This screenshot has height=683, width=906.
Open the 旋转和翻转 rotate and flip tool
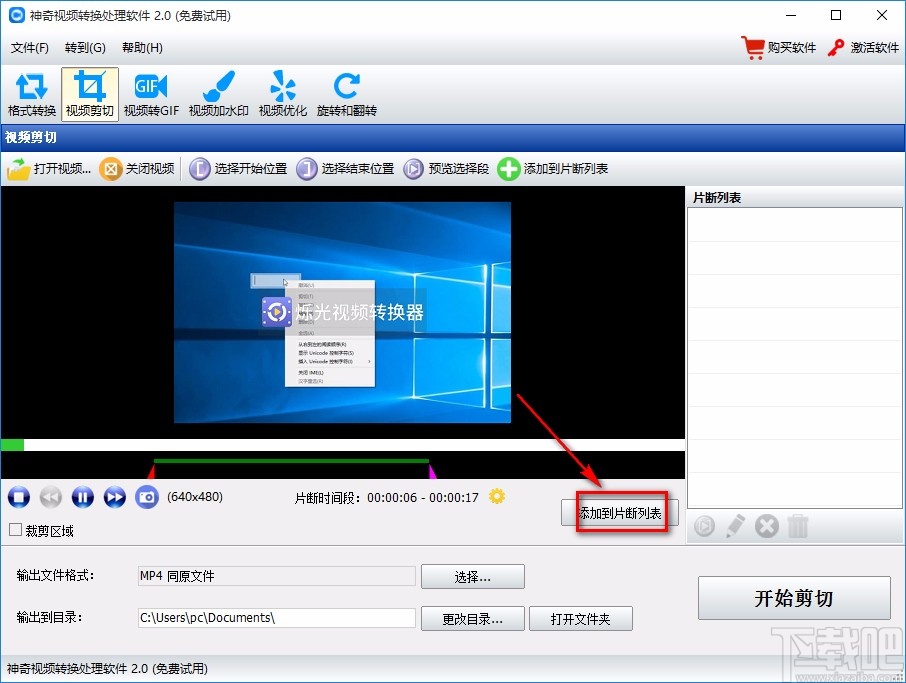[x=347, y=94]
